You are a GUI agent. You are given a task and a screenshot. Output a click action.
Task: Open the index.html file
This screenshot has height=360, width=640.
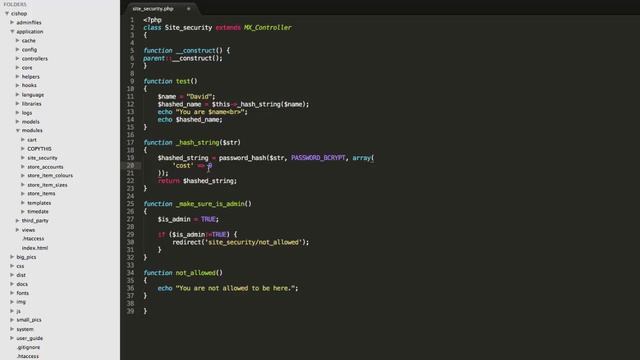tap(35, 248)
